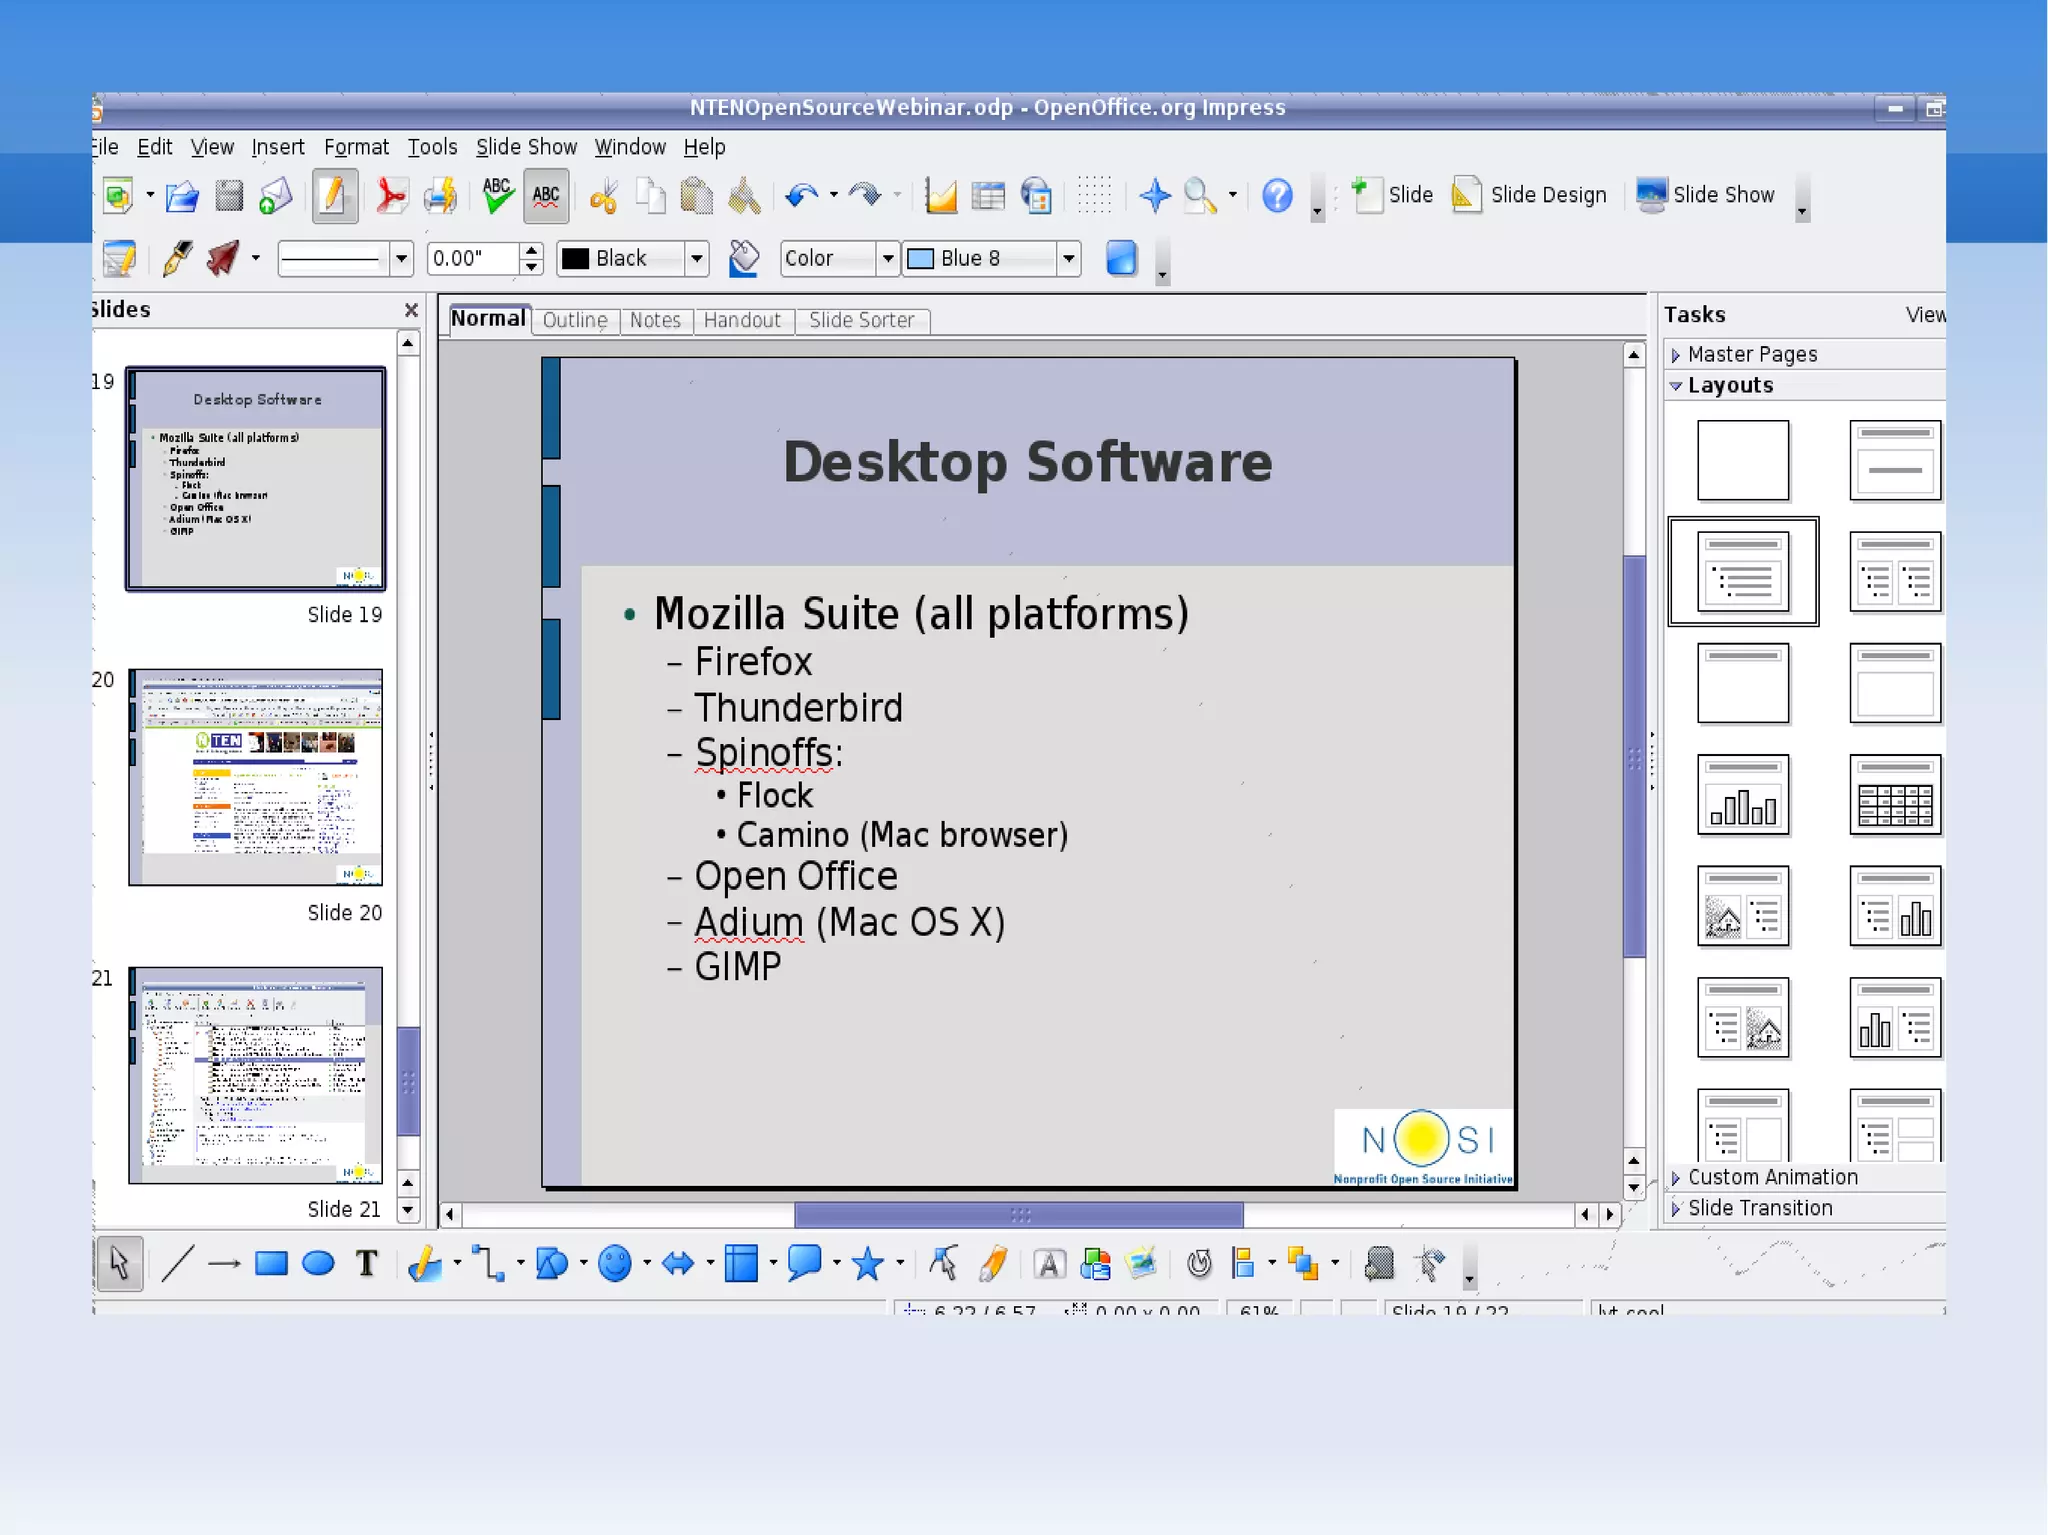Select the Line drawing tool
Image resolution: width=2048 pixels, height=1535 pixels.
tap(177, 1264)
